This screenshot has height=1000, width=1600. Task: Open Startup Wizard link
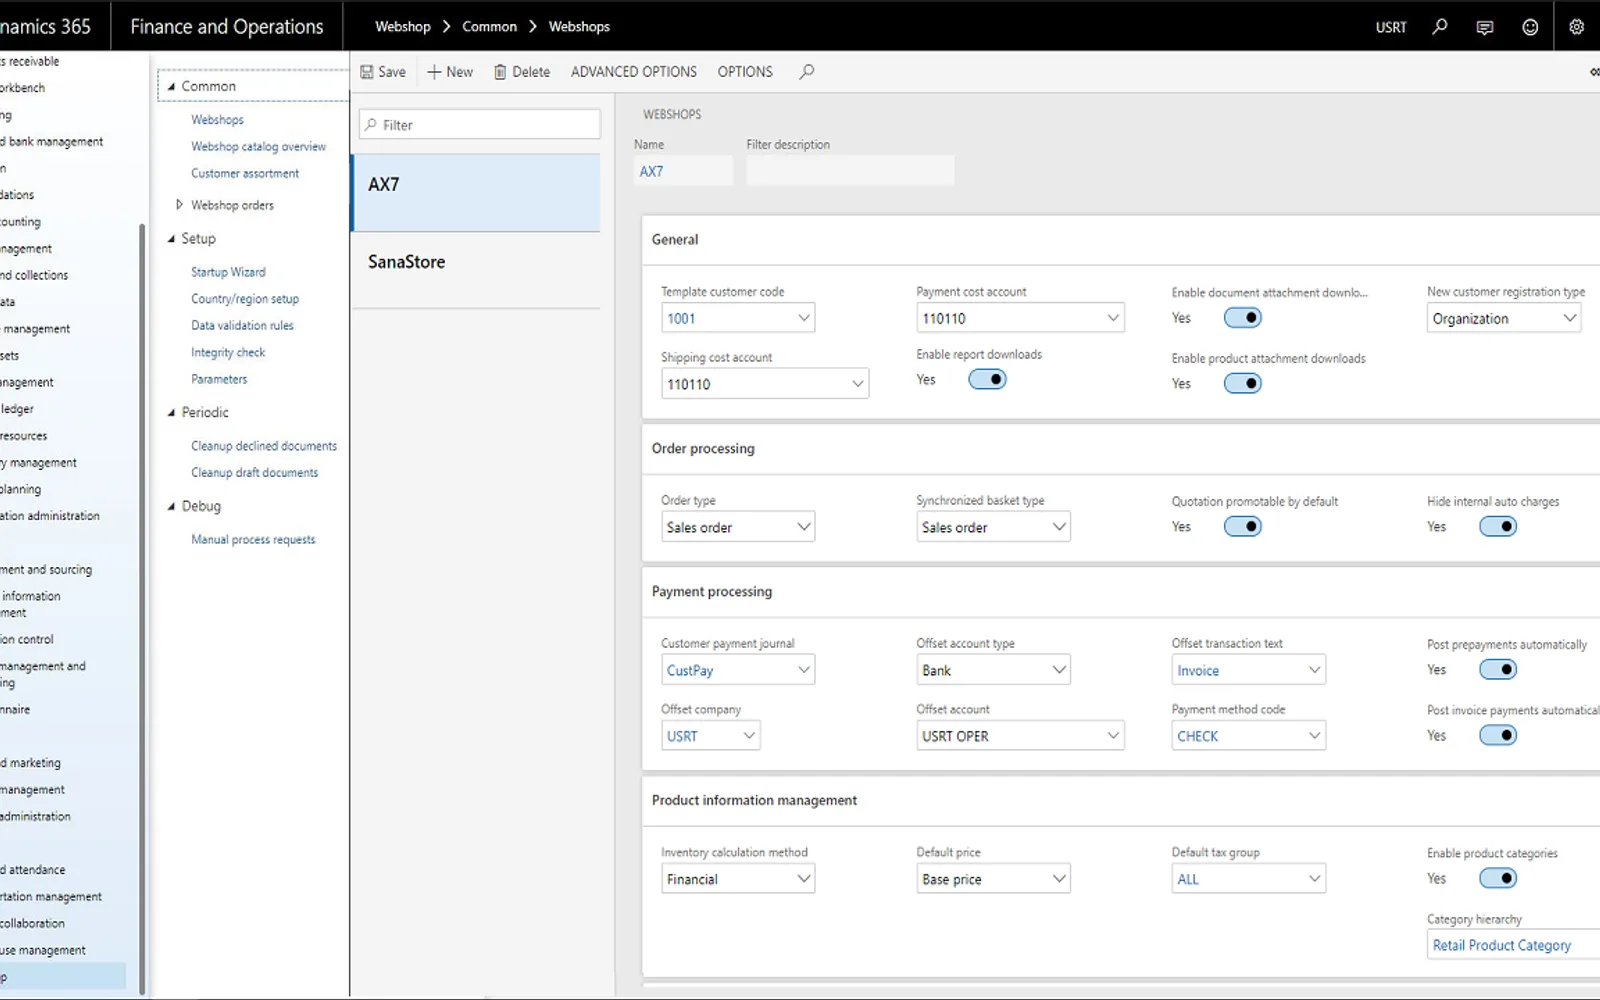(x=228, y=272)
